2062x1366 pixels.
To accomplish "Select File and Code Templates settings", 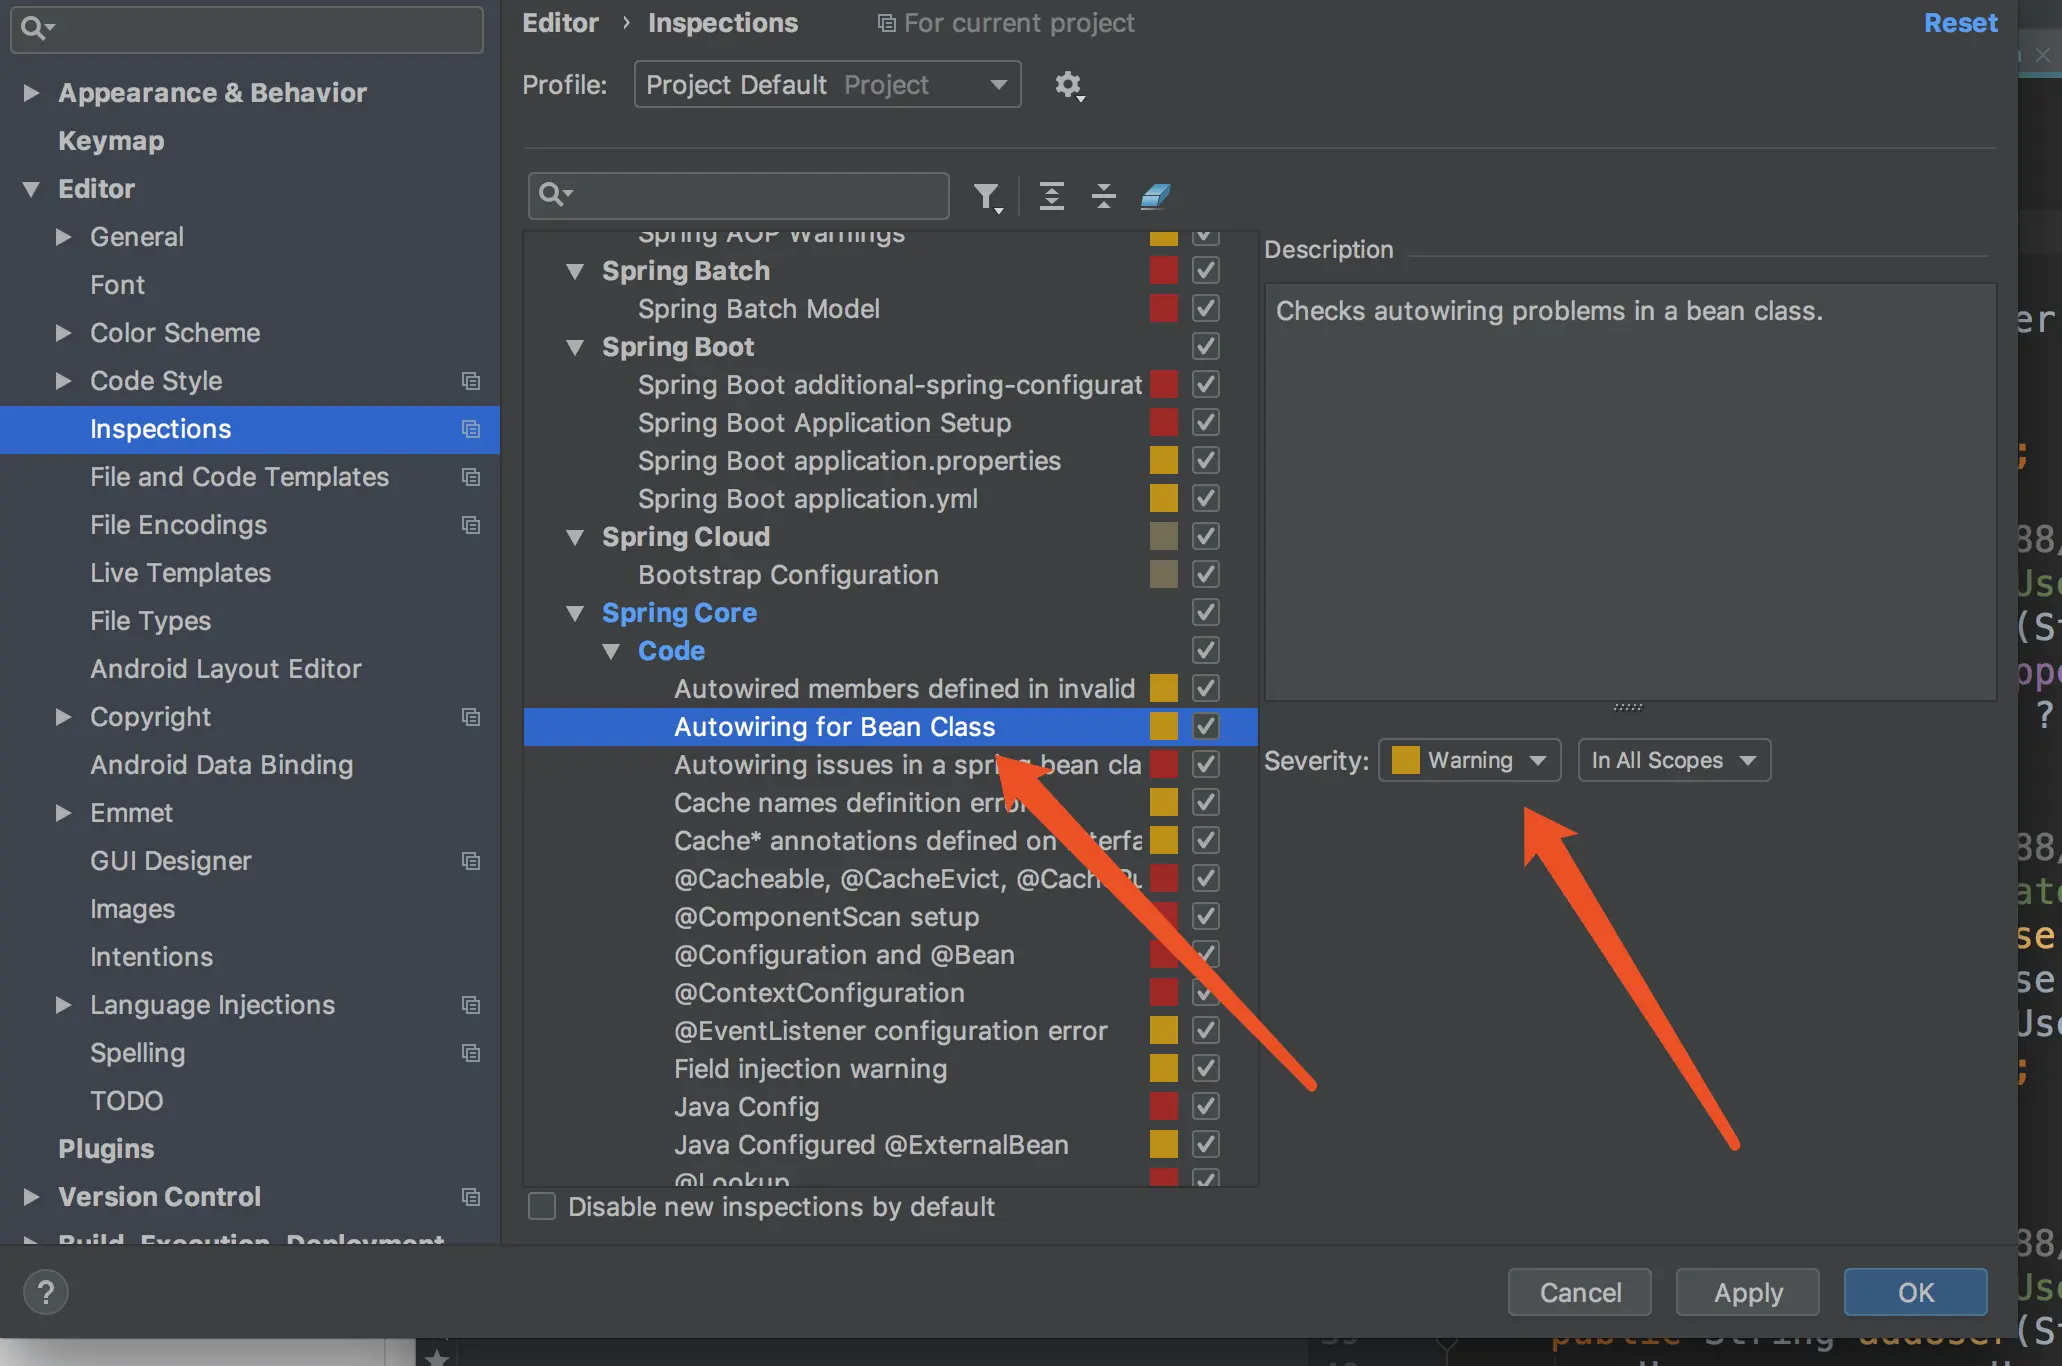I will (239, 477).
